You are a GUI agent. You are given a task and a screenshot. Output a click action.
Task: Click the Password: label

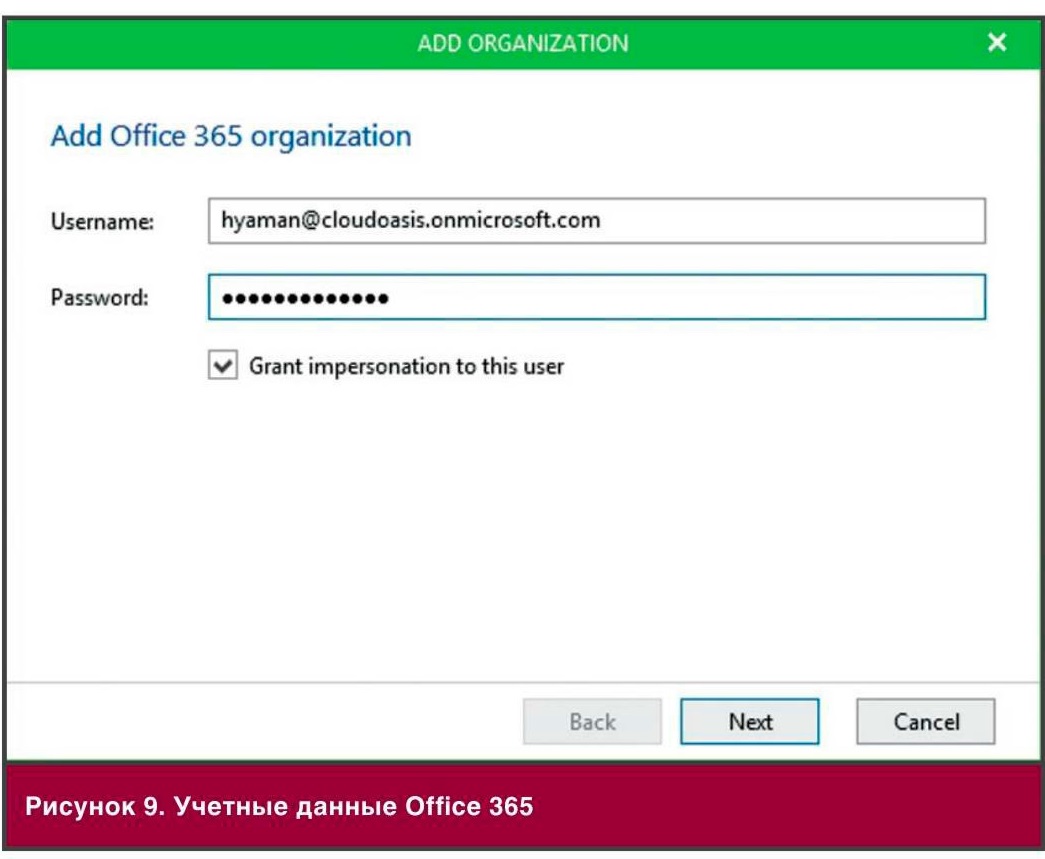pyautogui.click(x=100, y=297)
